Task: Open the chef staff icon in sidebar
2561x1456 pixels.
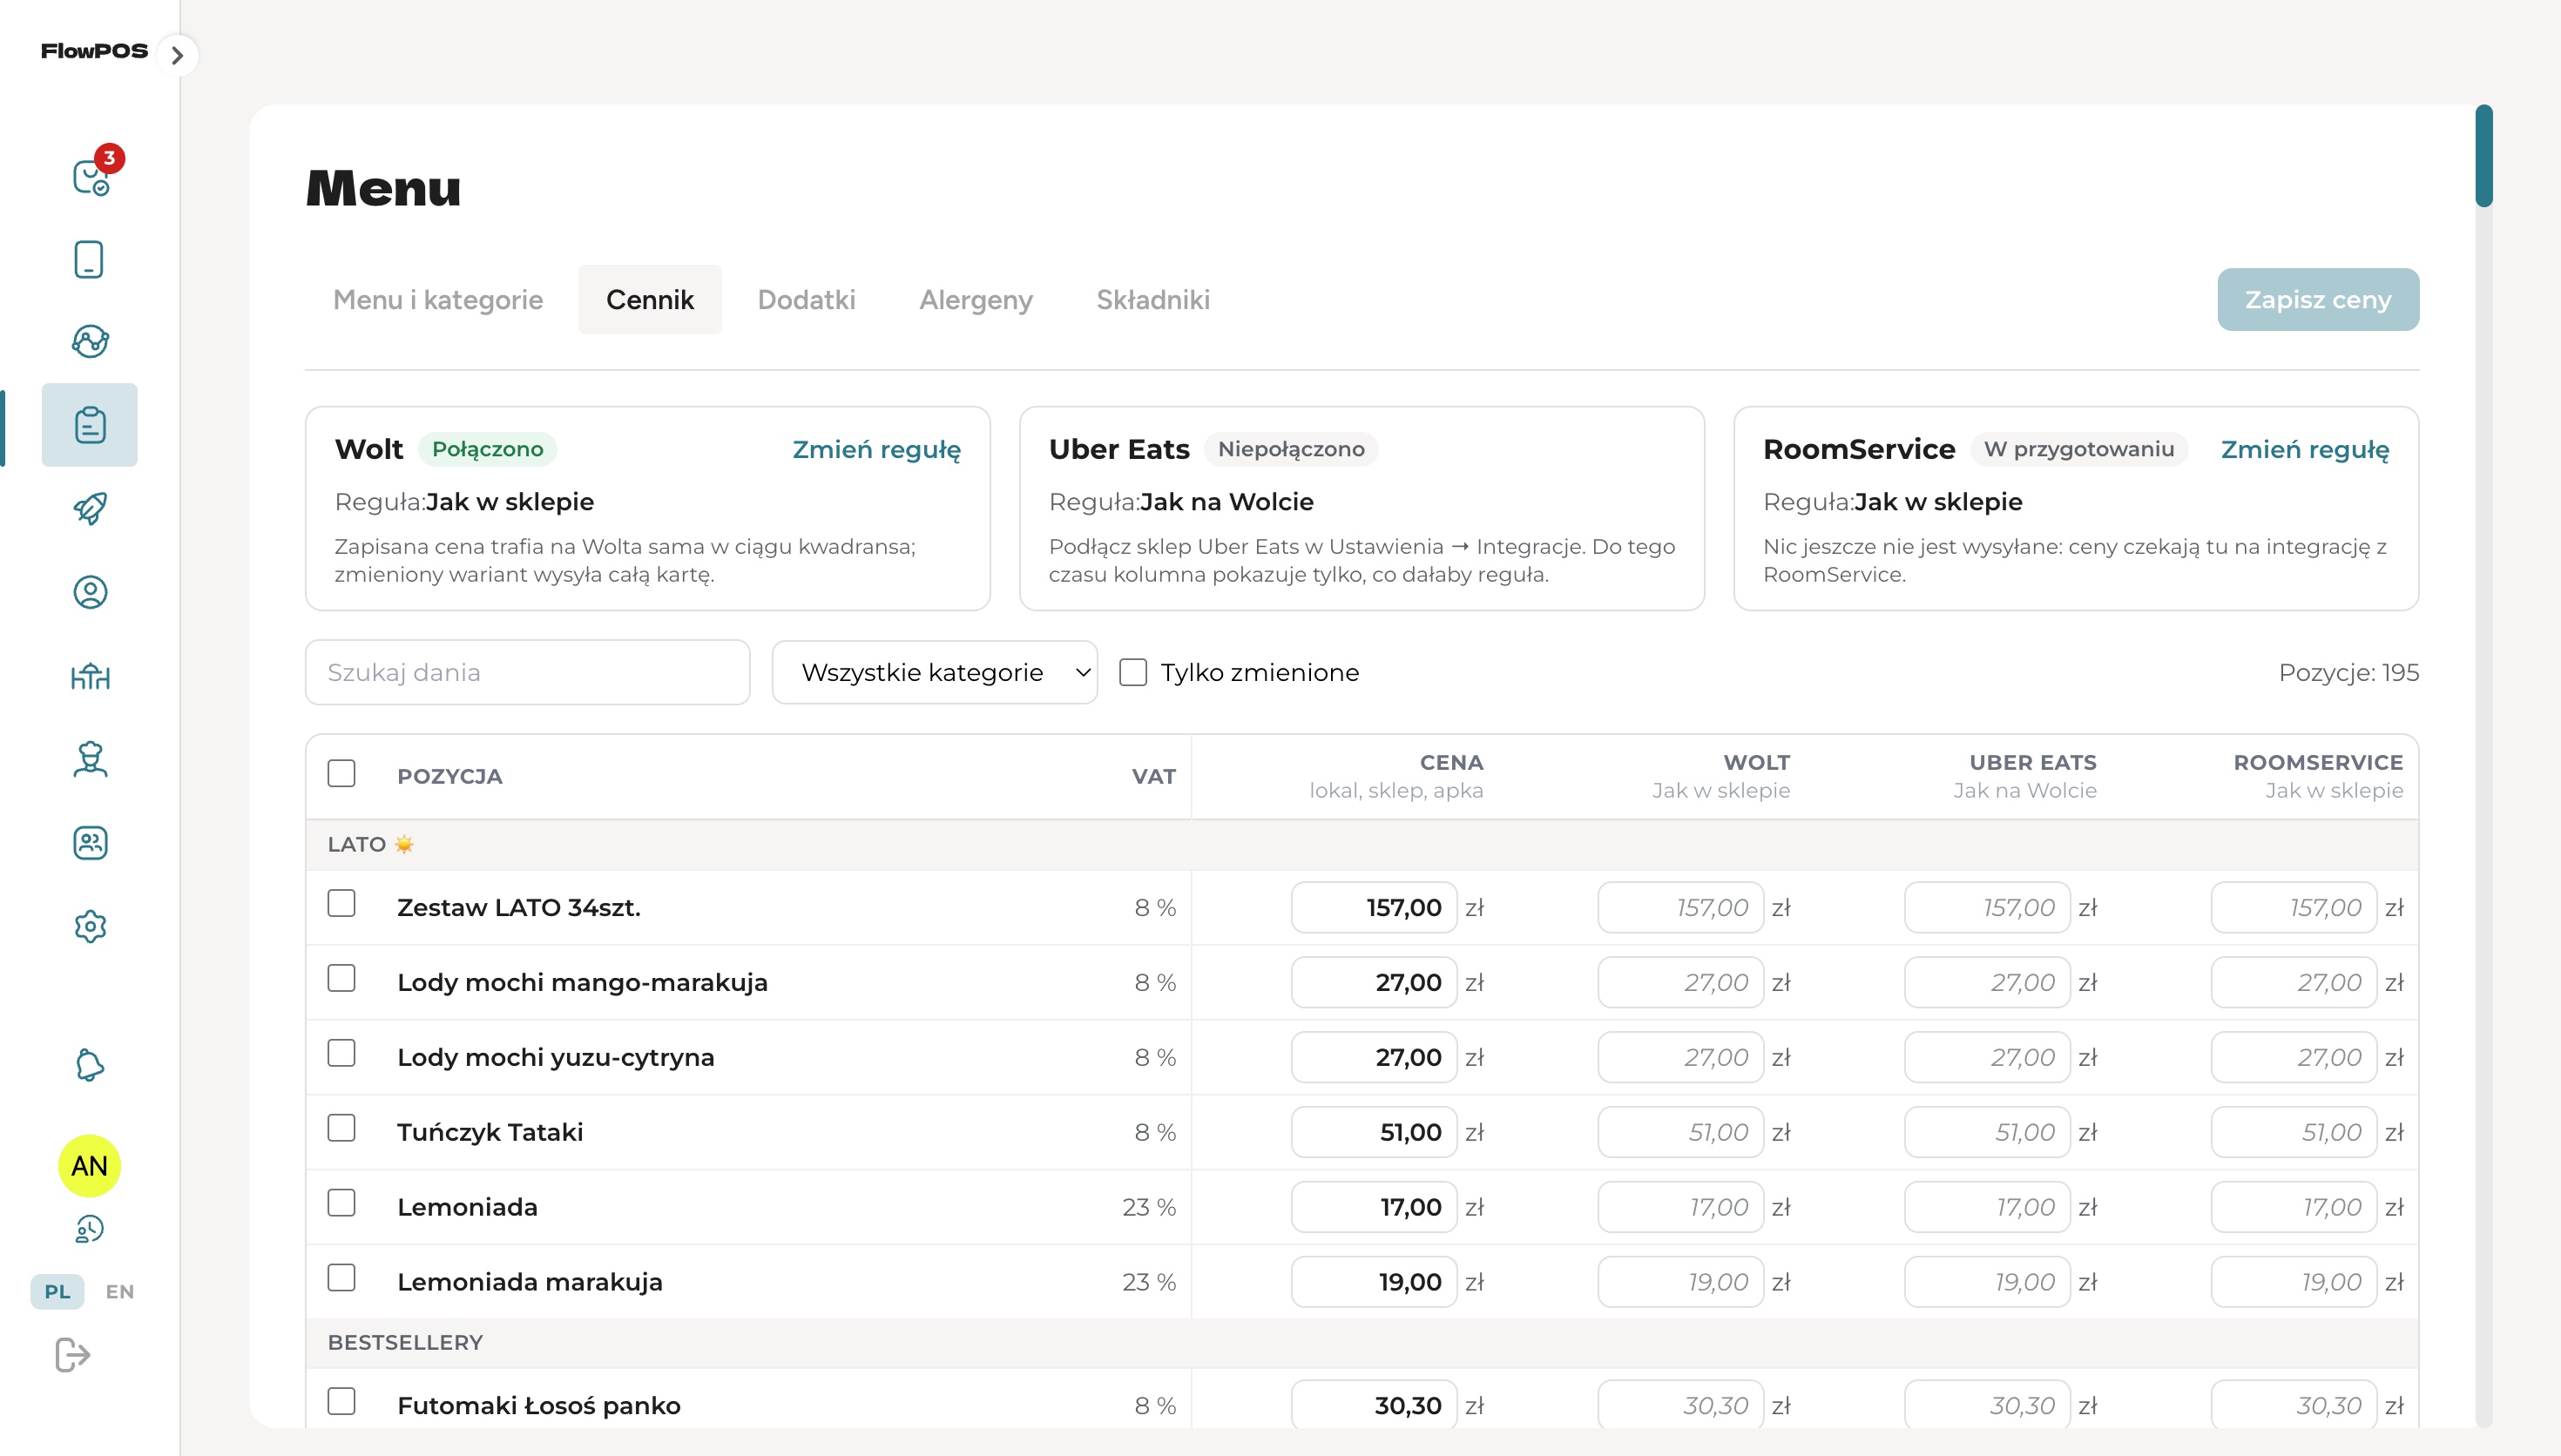Action: tap(90, 759)
